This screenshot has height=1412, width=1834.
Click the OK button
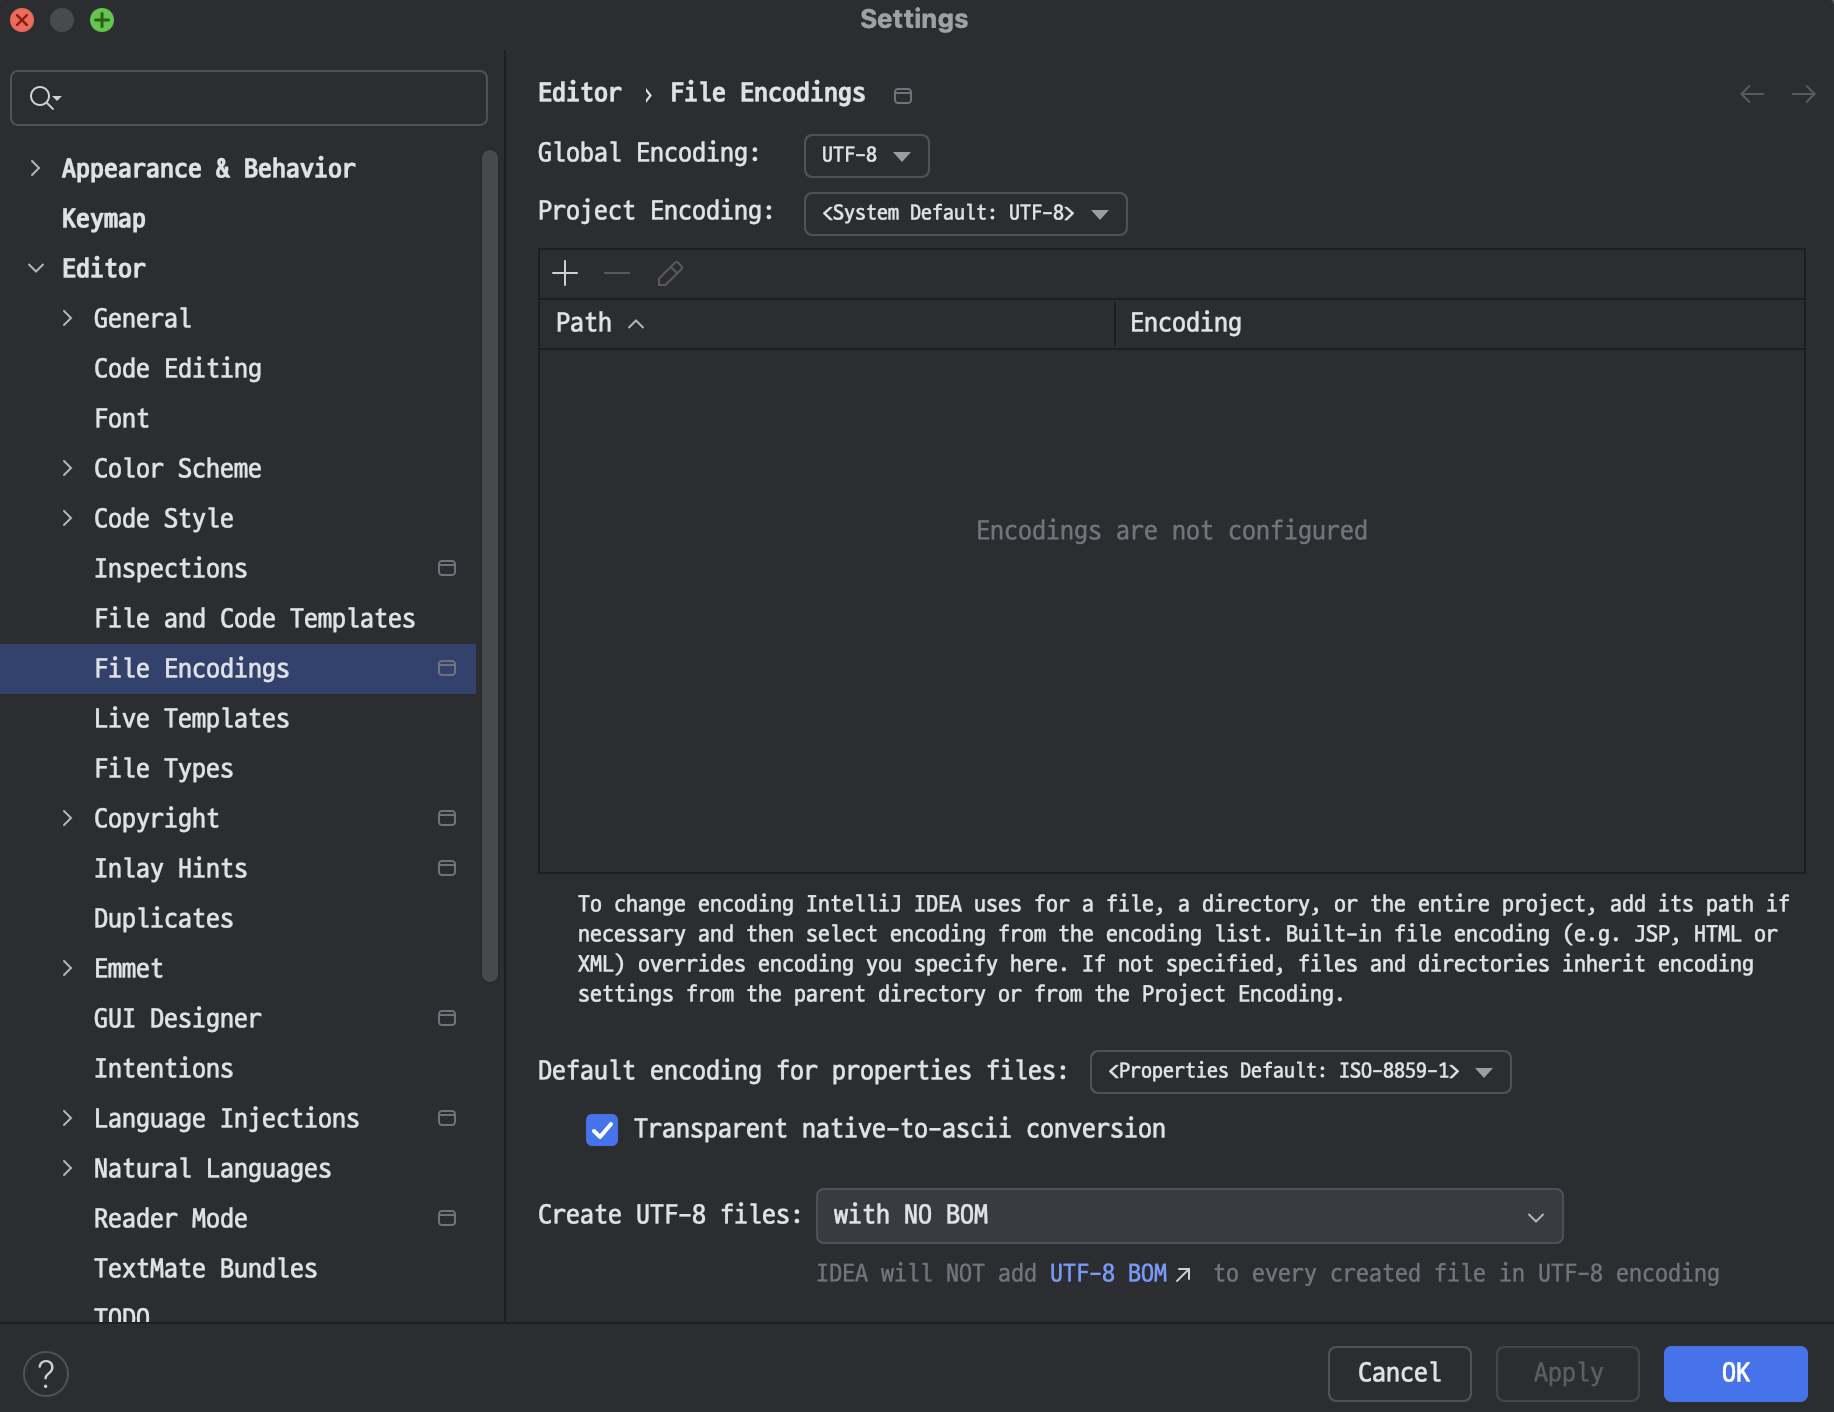tap(1735, 1373)
